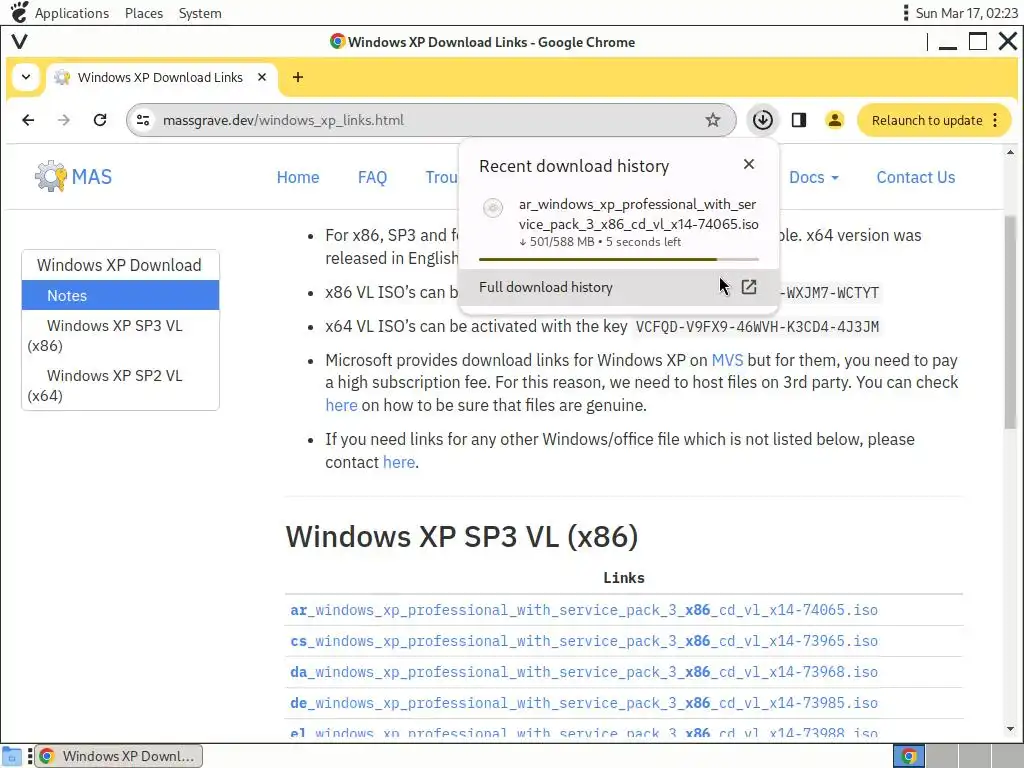Open the tab search dropdown arrow

[25, 77]
